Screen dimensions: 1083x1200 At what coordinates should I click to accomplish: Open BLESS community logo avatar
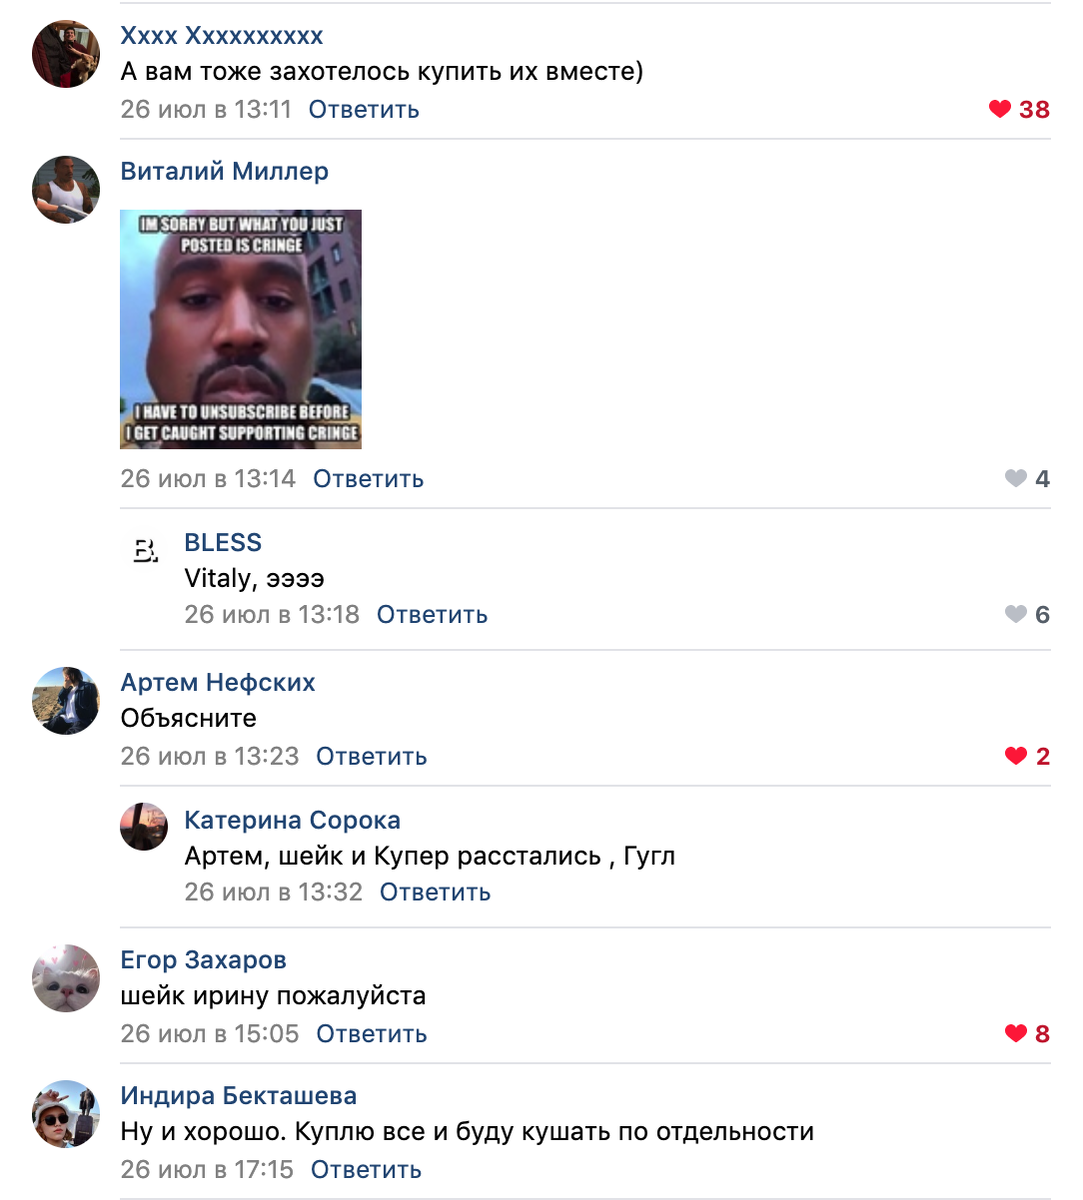point(144,549)
